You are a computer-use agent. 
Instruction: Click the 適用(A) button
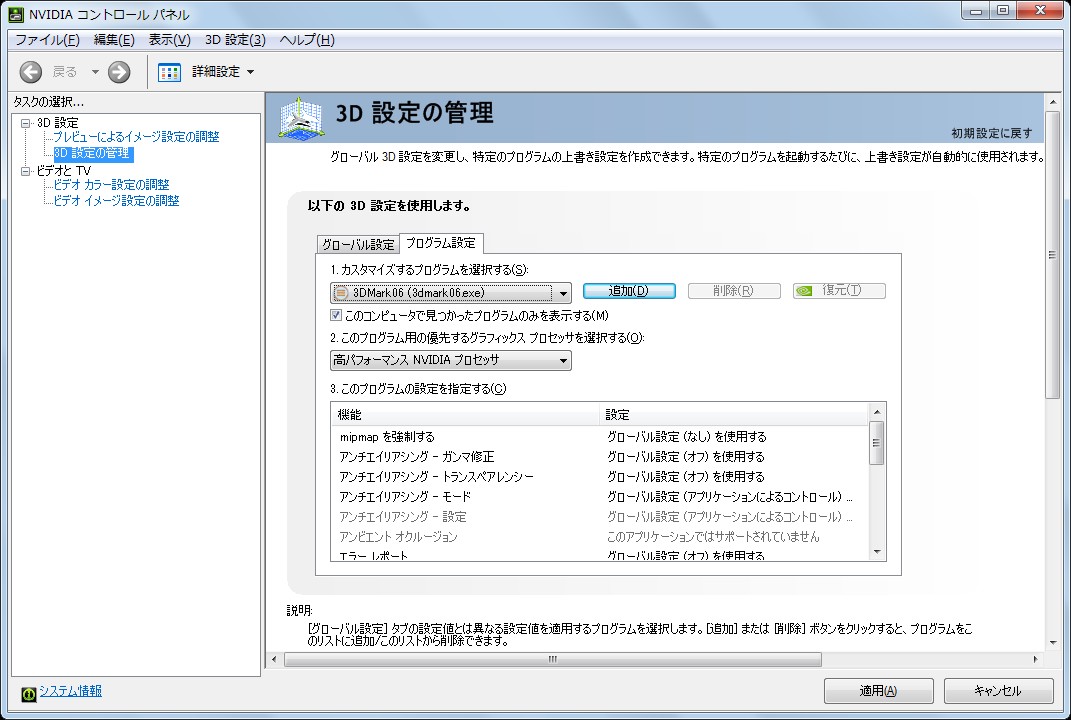click(878, 691)
